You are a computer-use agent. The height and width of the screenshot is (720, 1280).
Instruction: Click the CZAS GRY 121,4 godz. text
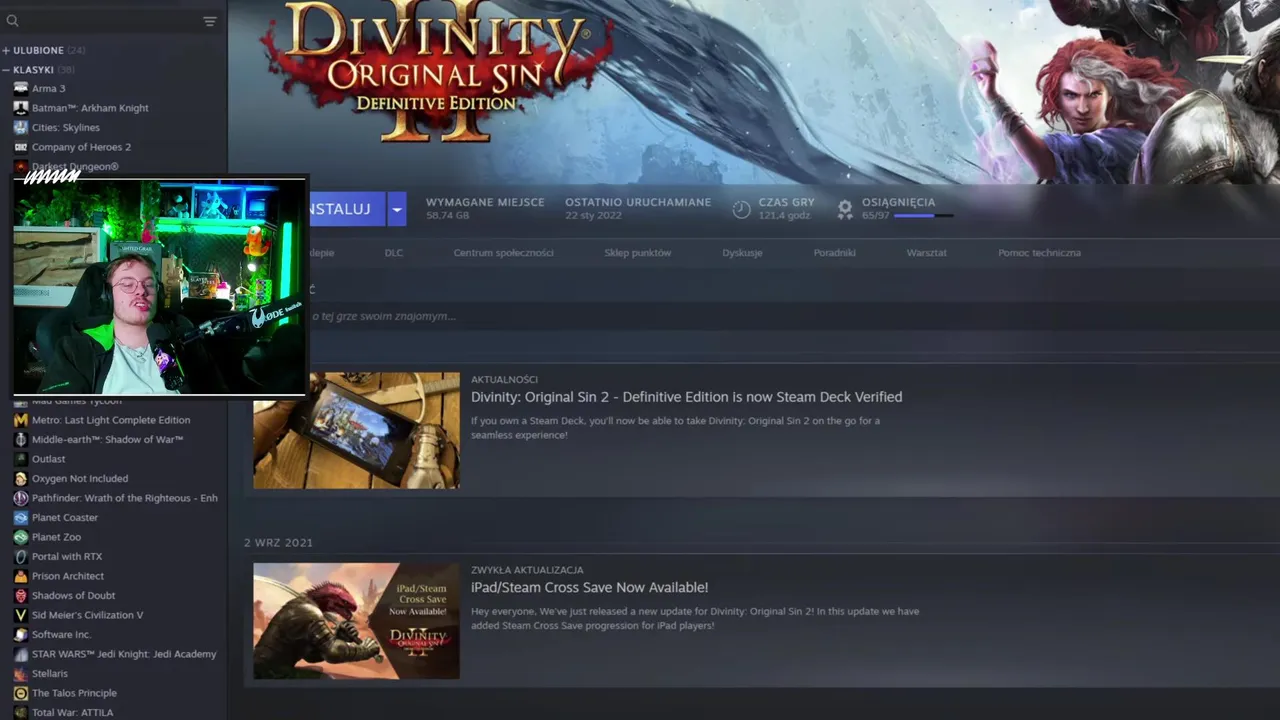pos(786,208)
